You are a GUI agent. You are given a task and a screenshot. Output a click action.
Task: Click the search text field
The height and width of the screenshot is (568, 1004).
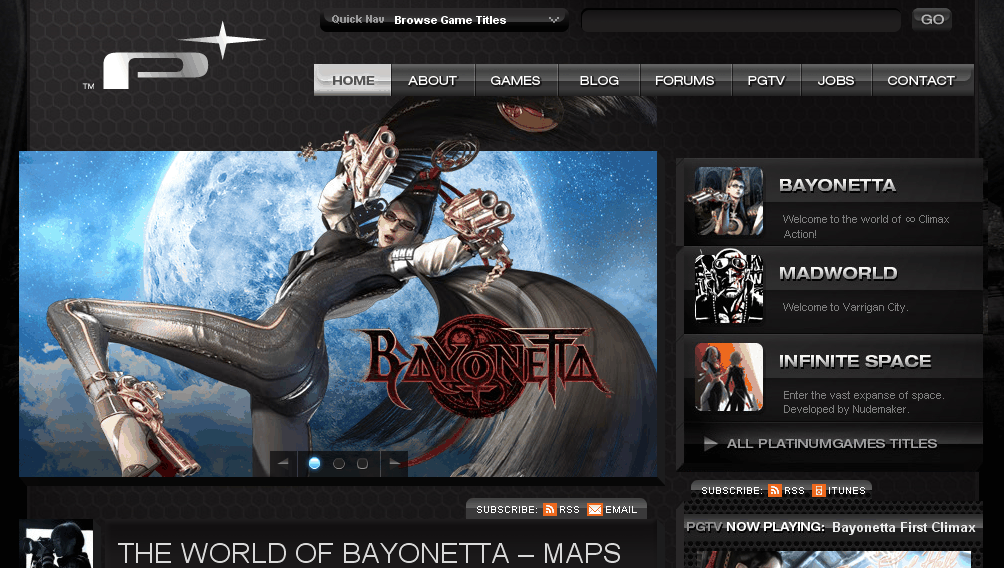(x=741, y=20)
